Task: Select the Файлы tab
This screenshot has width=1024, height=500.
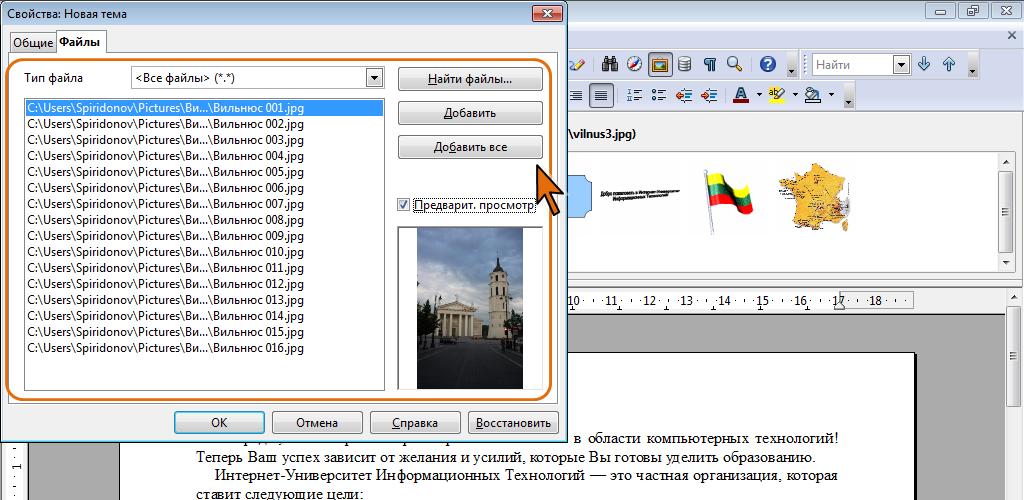Action: [x=80, y=42]
